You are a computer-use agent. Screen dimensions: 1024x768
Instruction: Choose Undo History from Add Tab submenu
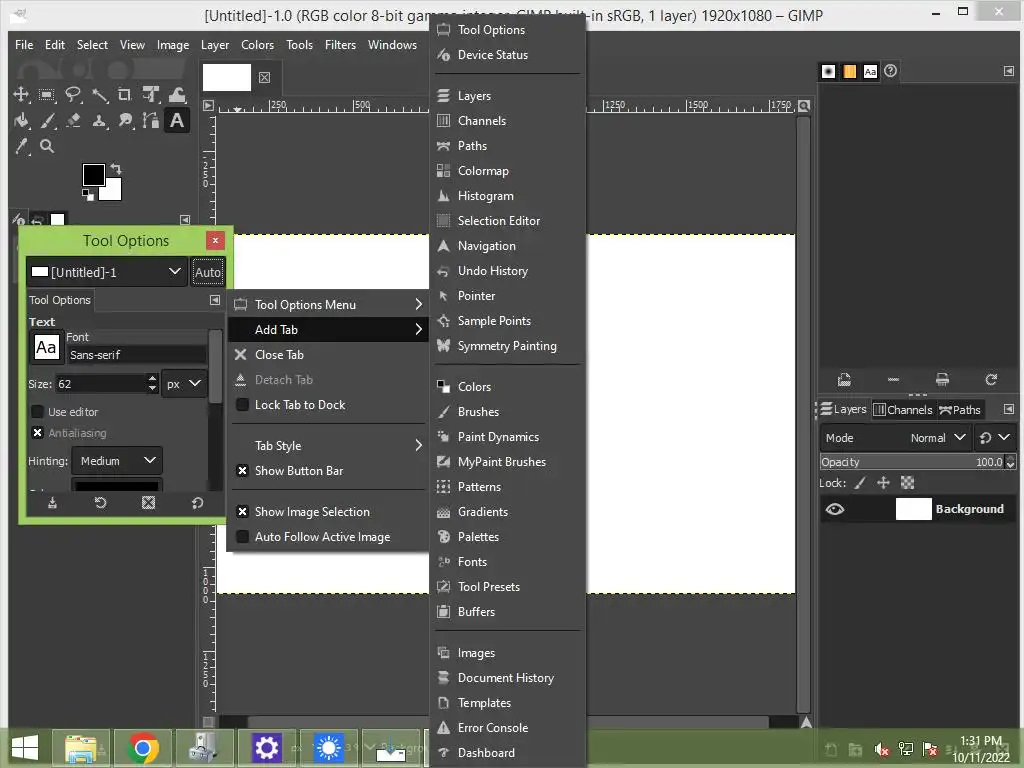click(507, 271)
